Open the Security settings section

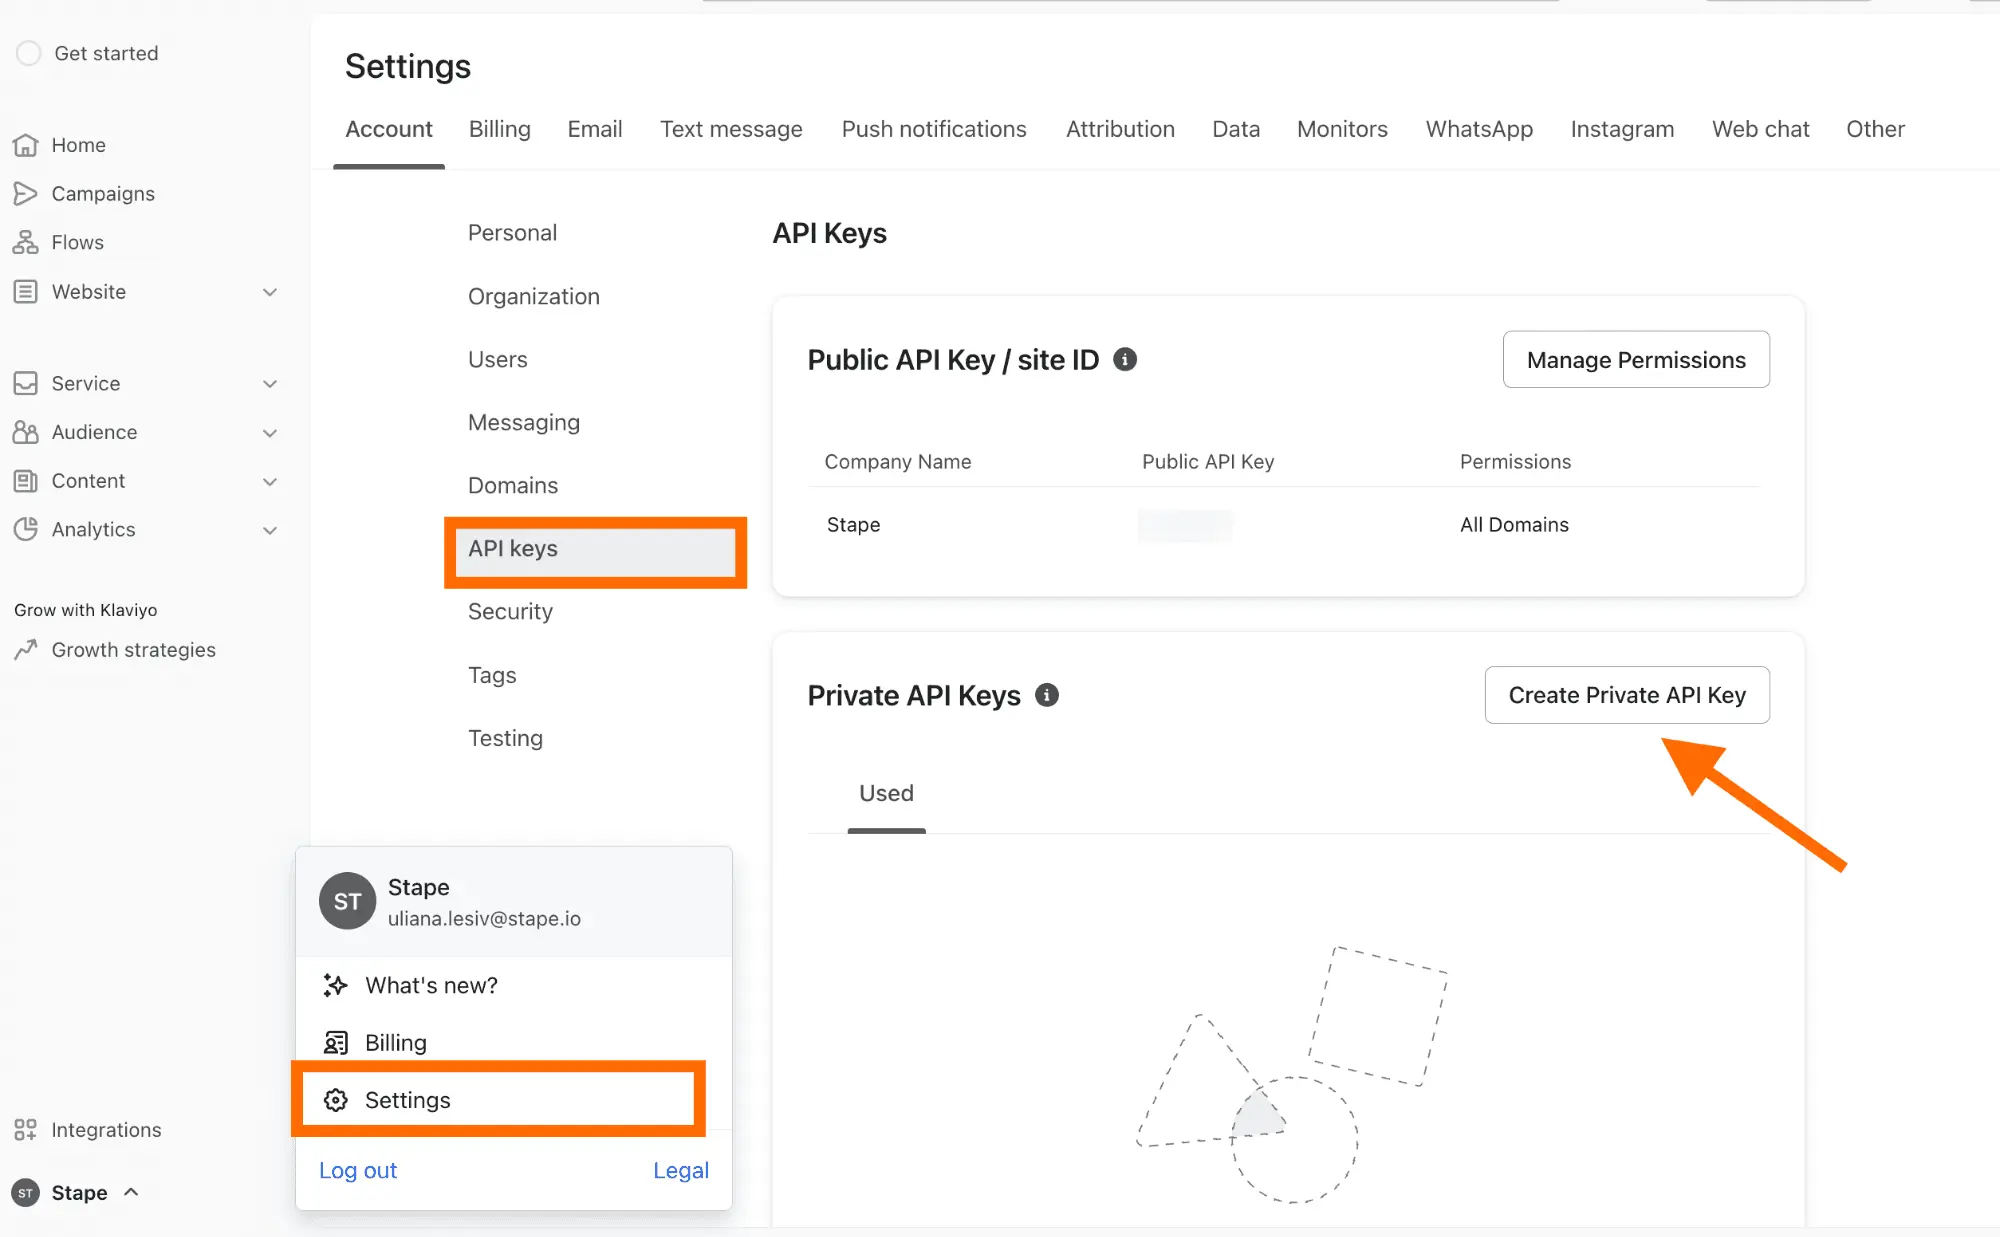(x=510, y=612)
